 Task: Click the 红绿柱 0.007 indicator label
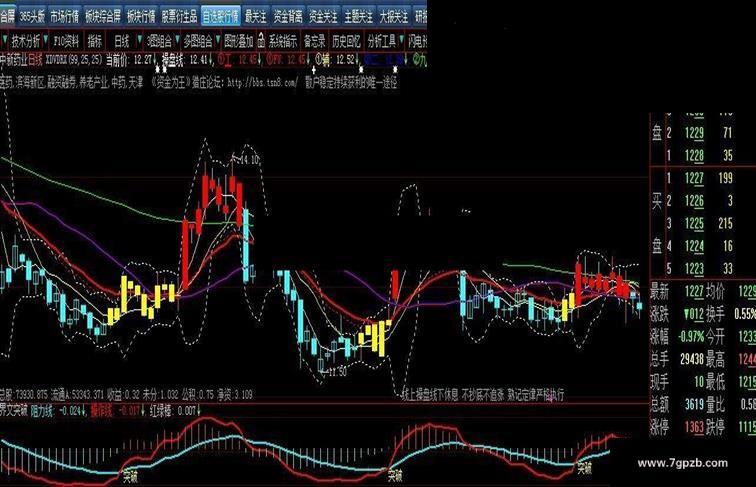(x=173, y=411)
